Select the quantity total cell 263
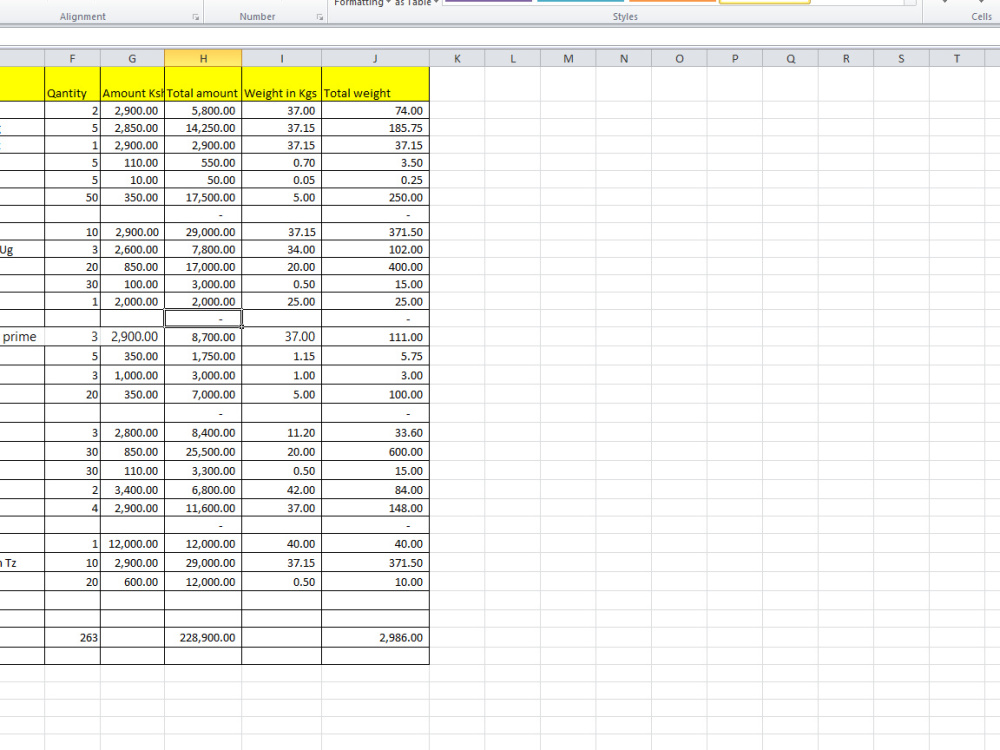This screenshot has width=1000, height=750. [x=72, y=637]
